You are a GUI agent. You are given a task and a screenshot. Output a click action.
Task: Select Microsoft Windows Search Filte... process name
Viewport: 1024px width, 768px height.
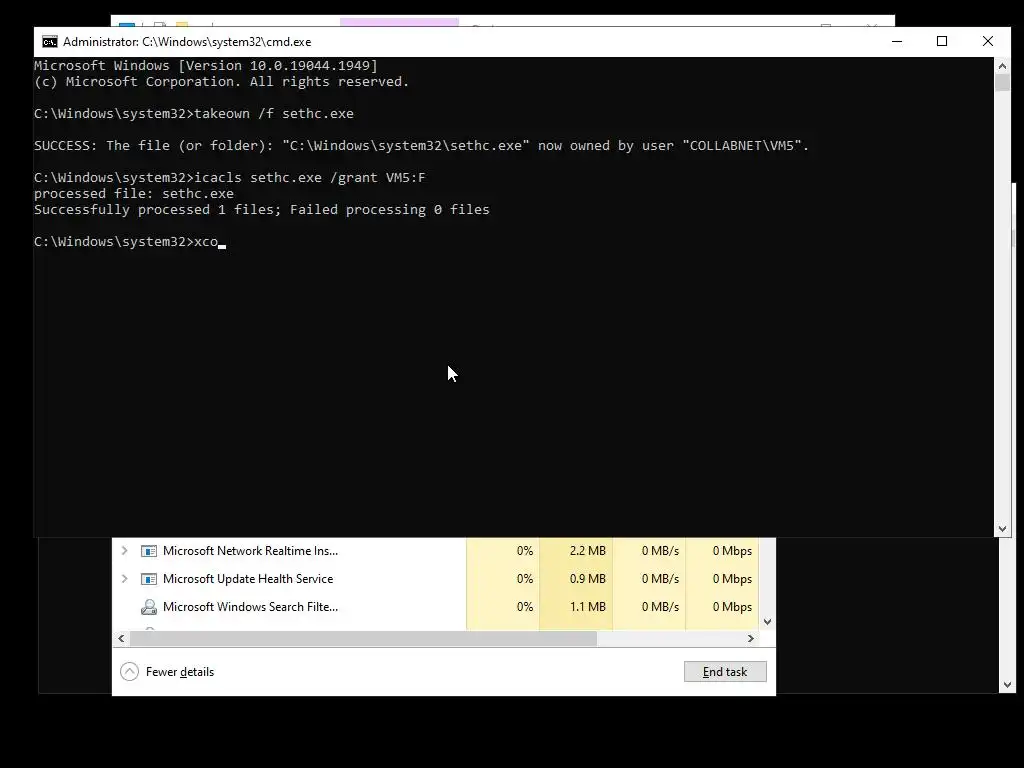250,607
